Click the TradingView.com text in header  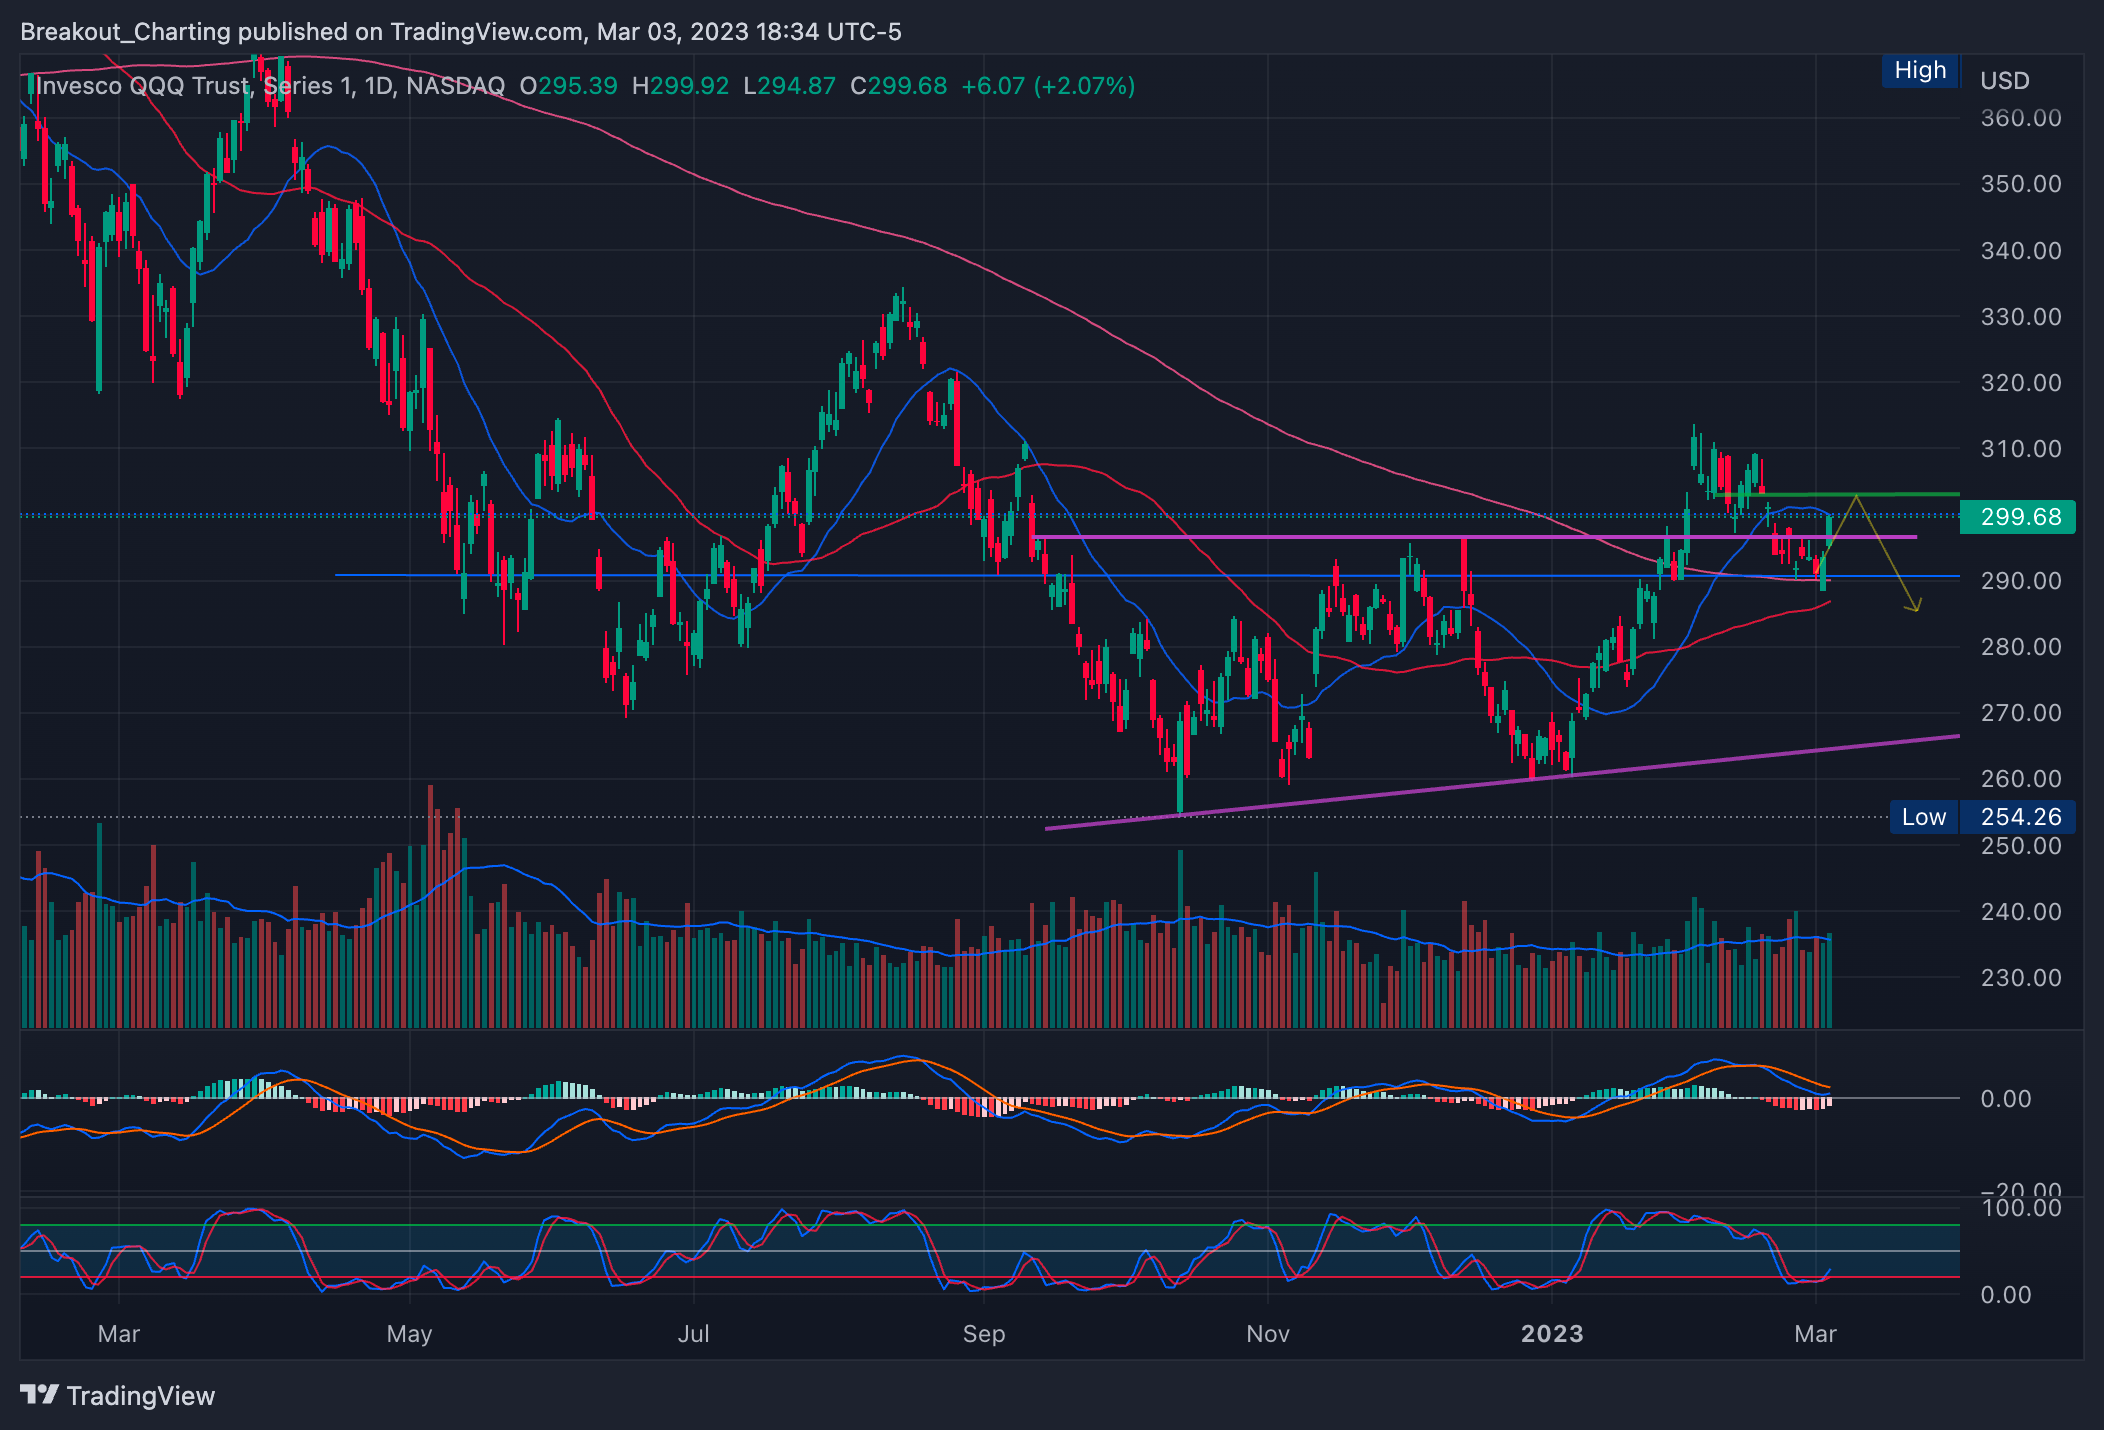tap(486, 32)
